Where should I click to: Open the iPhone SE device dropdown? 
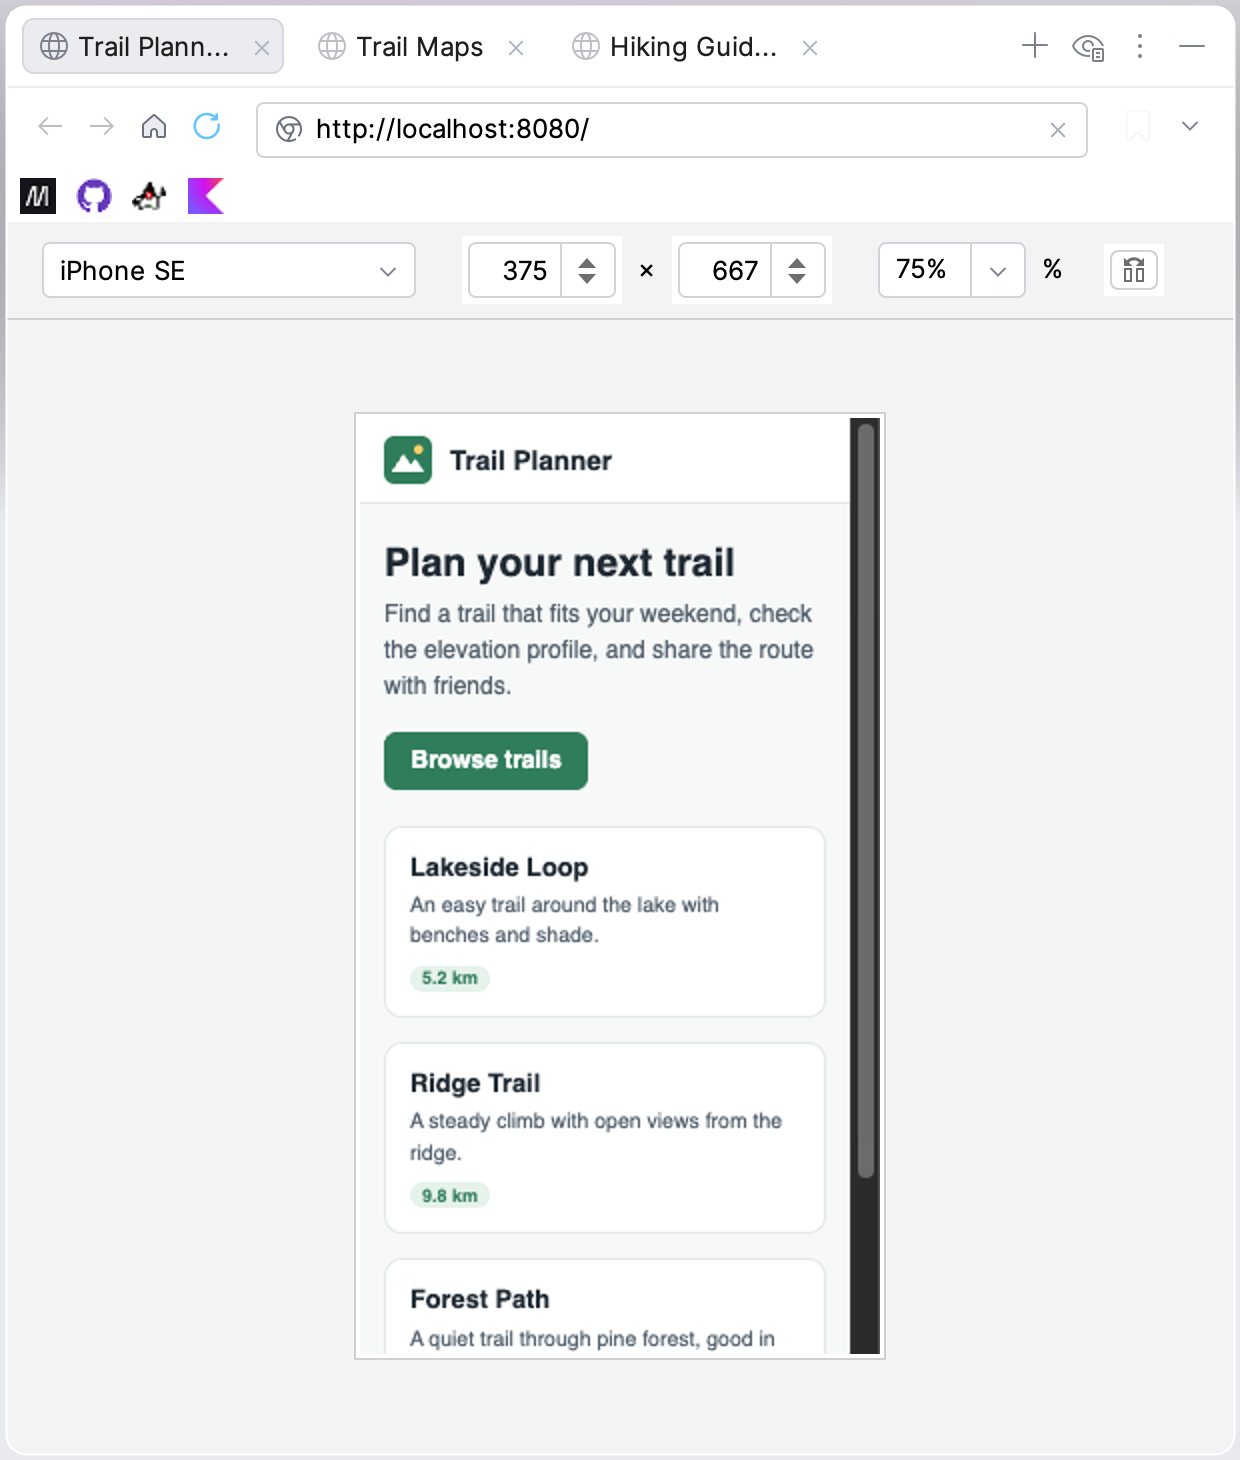pos(229,270)
